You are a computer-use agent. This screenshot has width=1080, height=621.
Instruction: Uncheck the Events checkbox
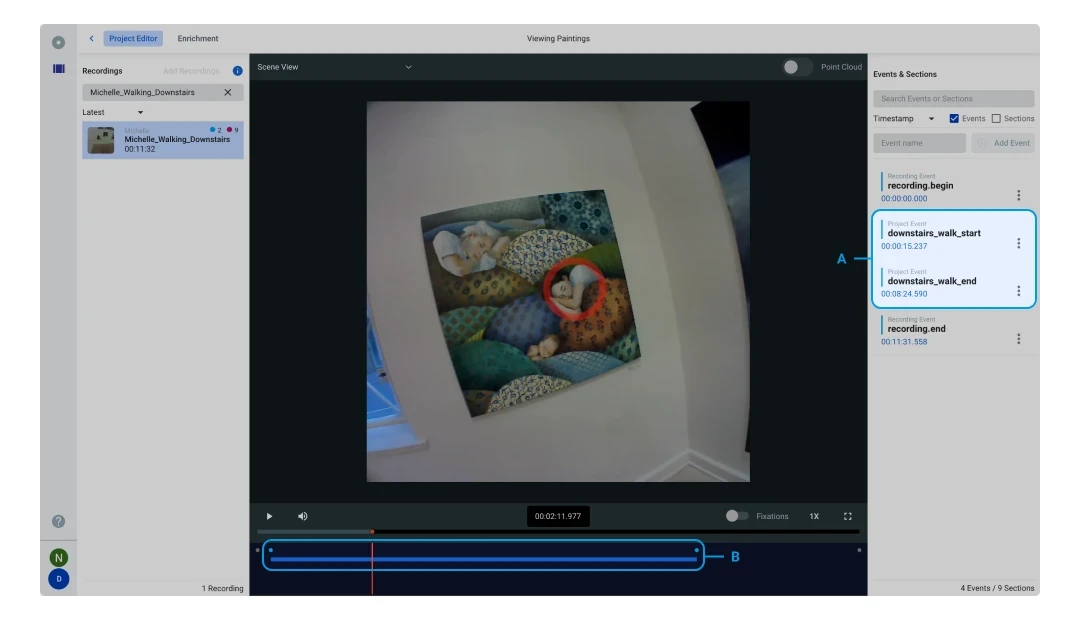[x=954, y=118]
